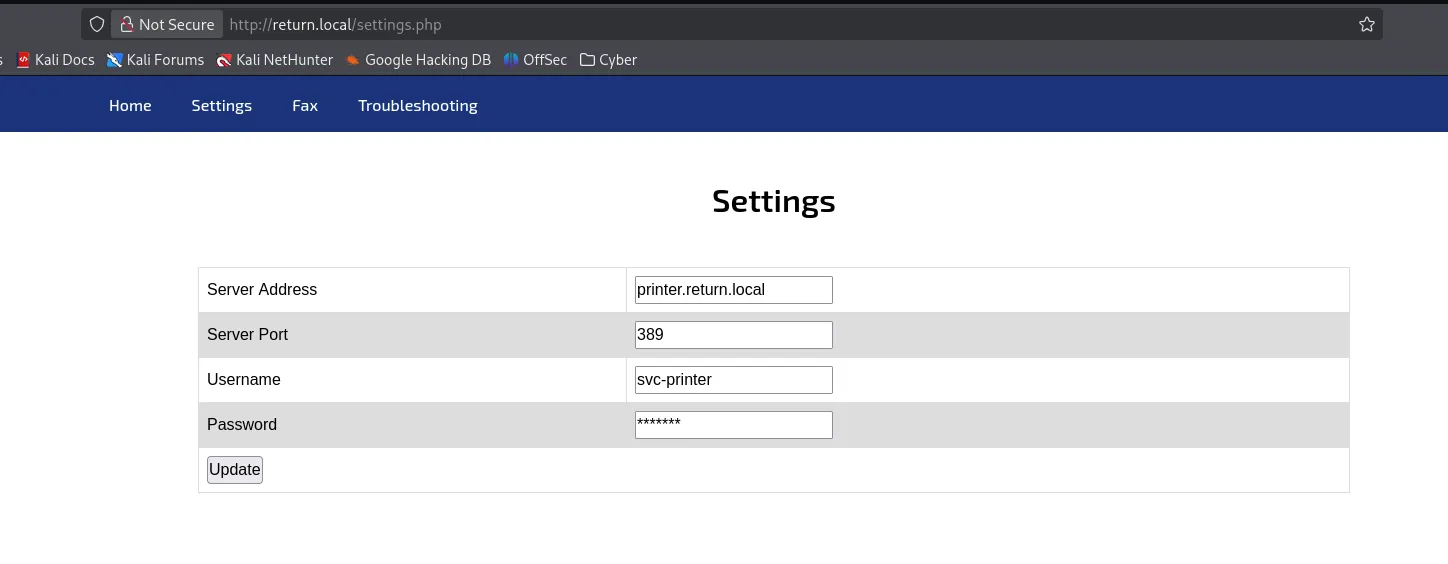Open the Troubleshooting page

[x=418, y=105]
